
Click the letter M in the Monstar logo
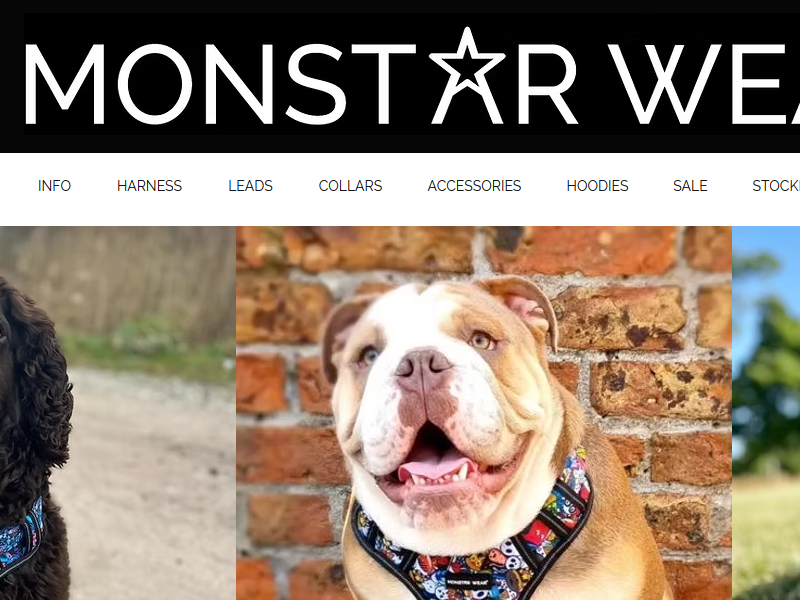(65, 84)
